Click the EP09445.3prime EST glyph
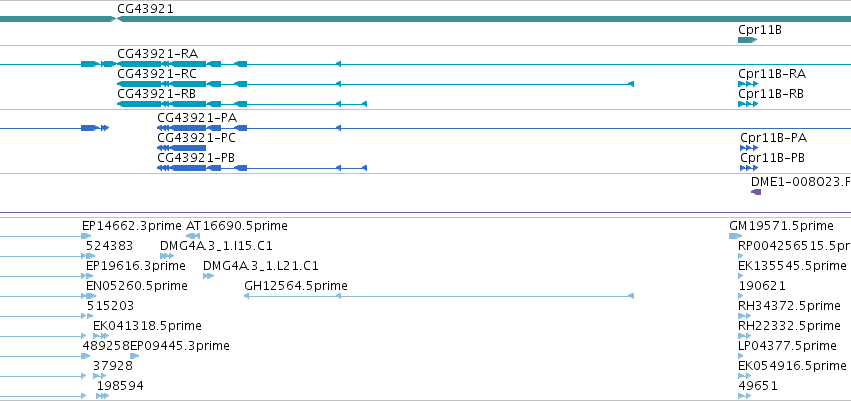Viewport: 851px width, 401px height. coord(135,356)
